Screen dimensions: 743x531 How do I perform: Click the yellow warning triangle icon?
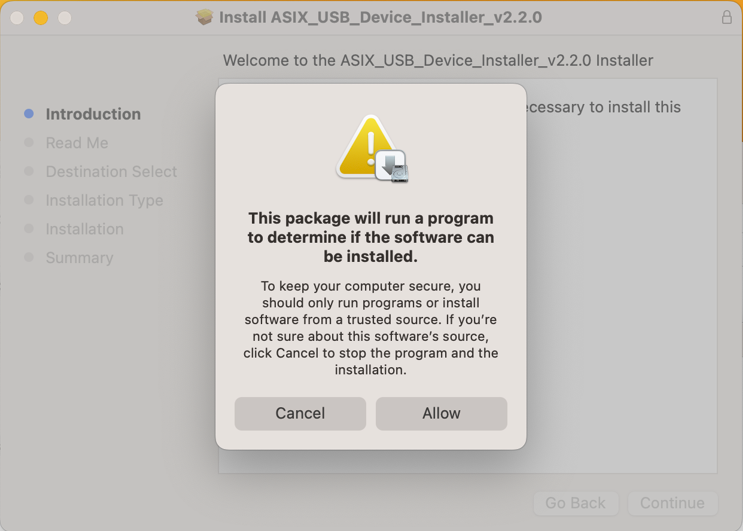[x=365, y=146]
